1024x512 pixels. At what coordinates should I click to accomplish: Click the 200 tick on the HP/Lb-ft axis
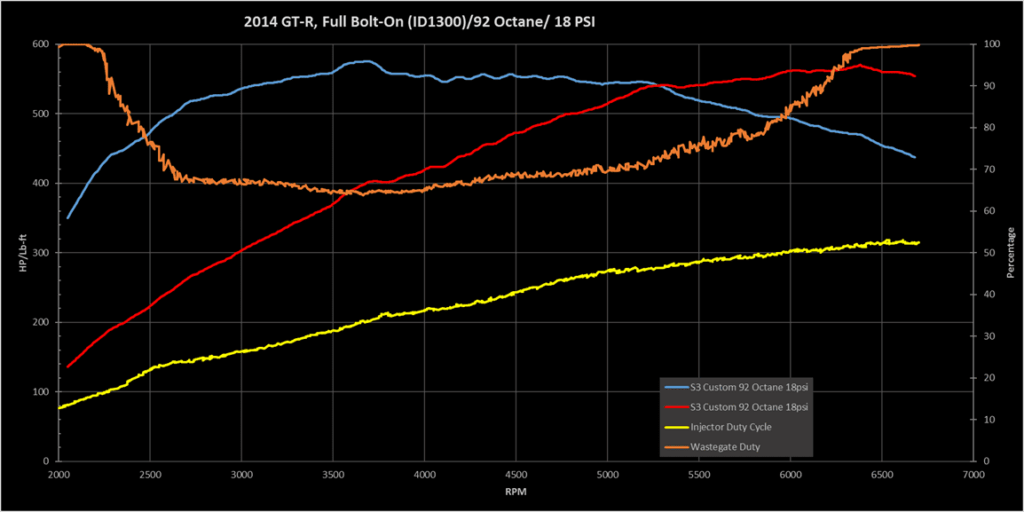tap(42, 323)
